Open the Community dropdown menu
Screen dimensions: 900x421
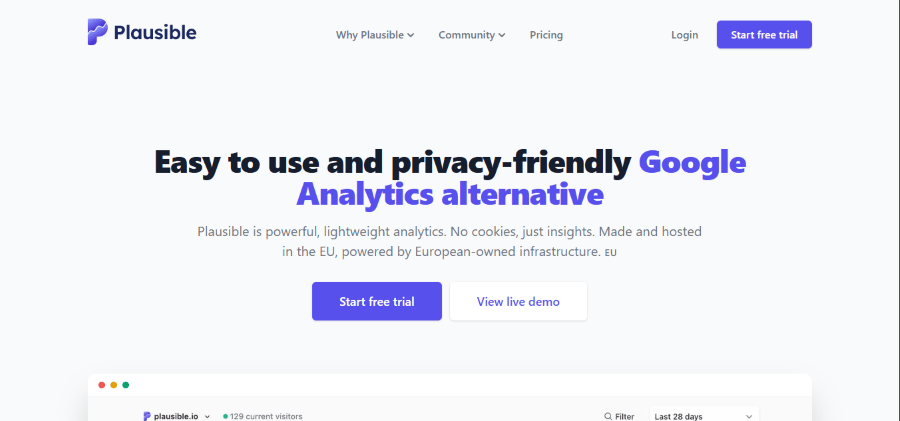(471, 35)
